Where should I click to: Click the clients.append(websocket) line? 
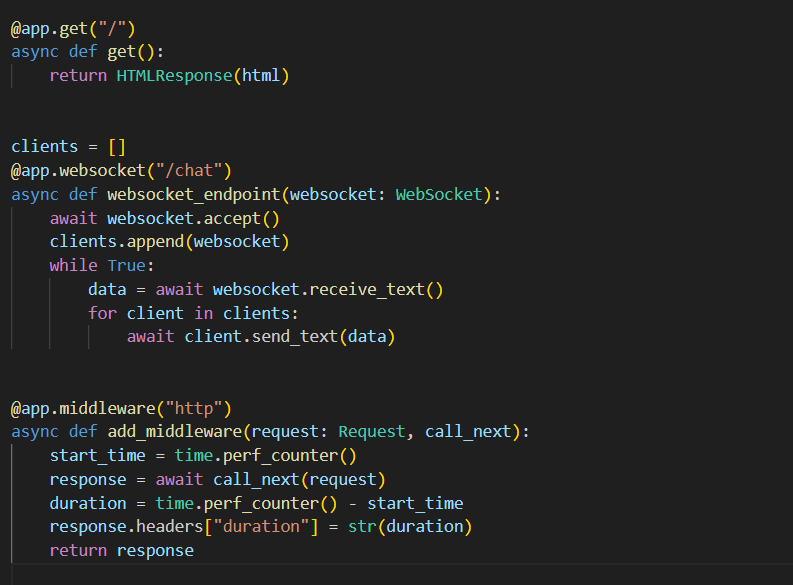(x=169, y=242)
